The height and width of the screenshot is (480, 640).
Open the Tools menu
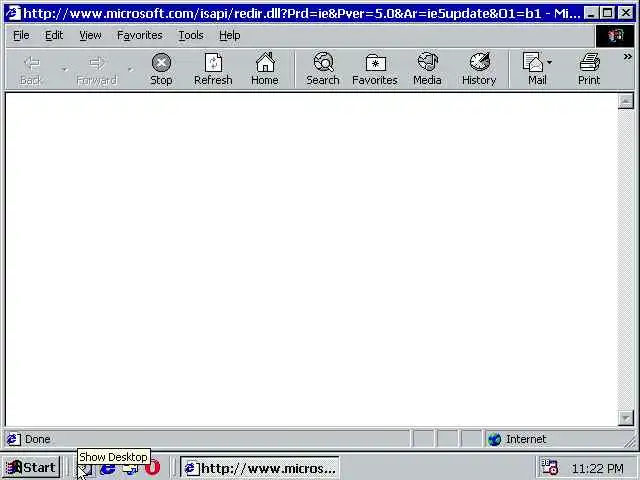coord(191,36)
